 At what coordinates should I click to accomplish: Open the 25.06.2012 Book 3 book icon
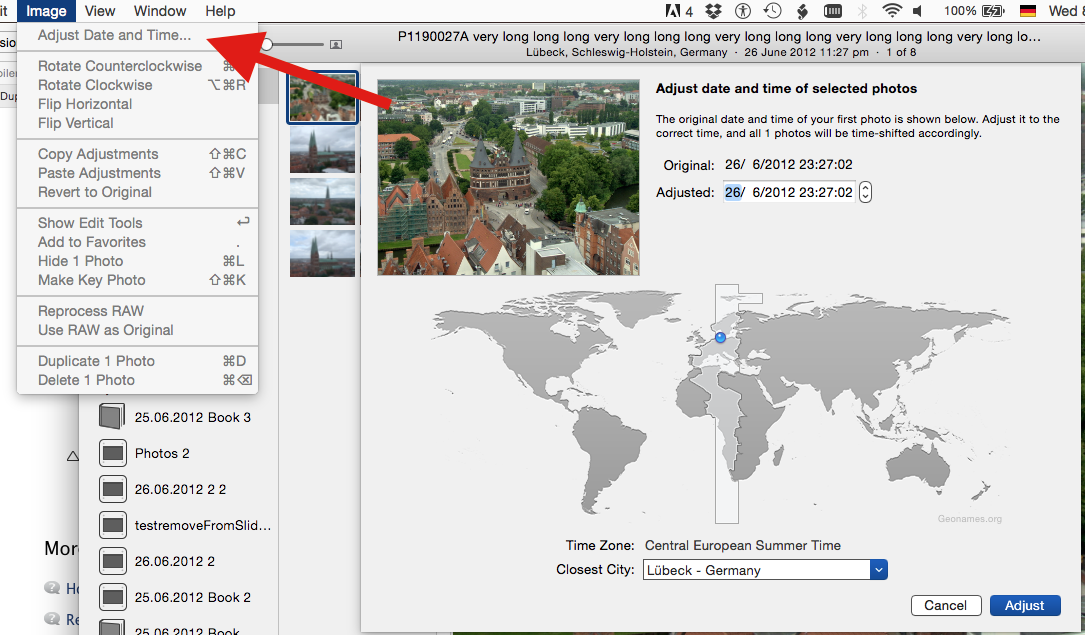[112, 417]
